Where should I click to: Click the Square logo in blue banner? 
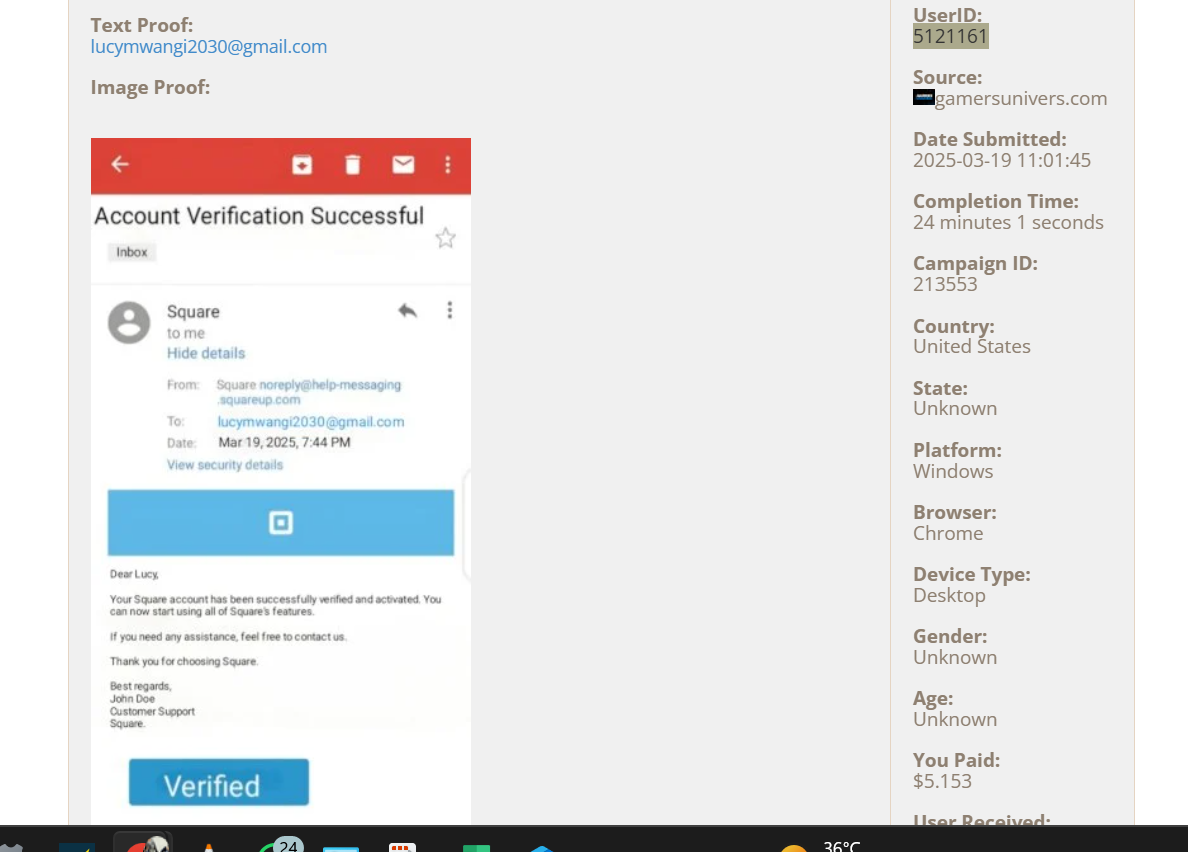(281, 523)
